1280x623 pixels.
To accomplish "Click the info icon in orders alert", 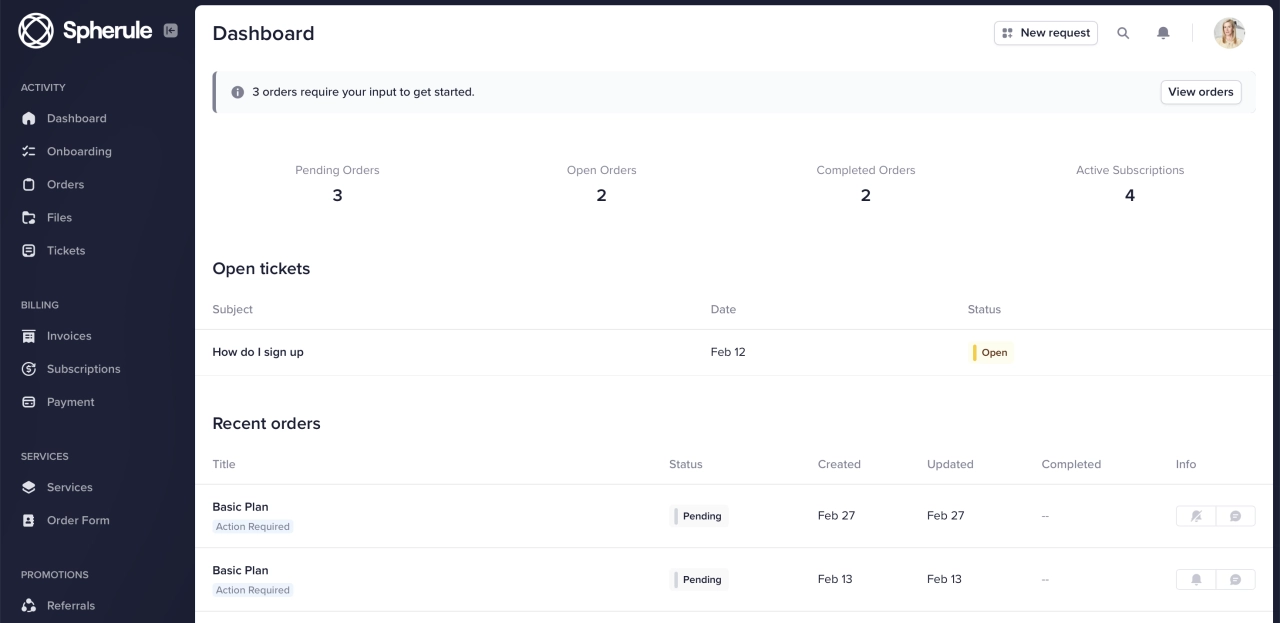I will [238, 92].
